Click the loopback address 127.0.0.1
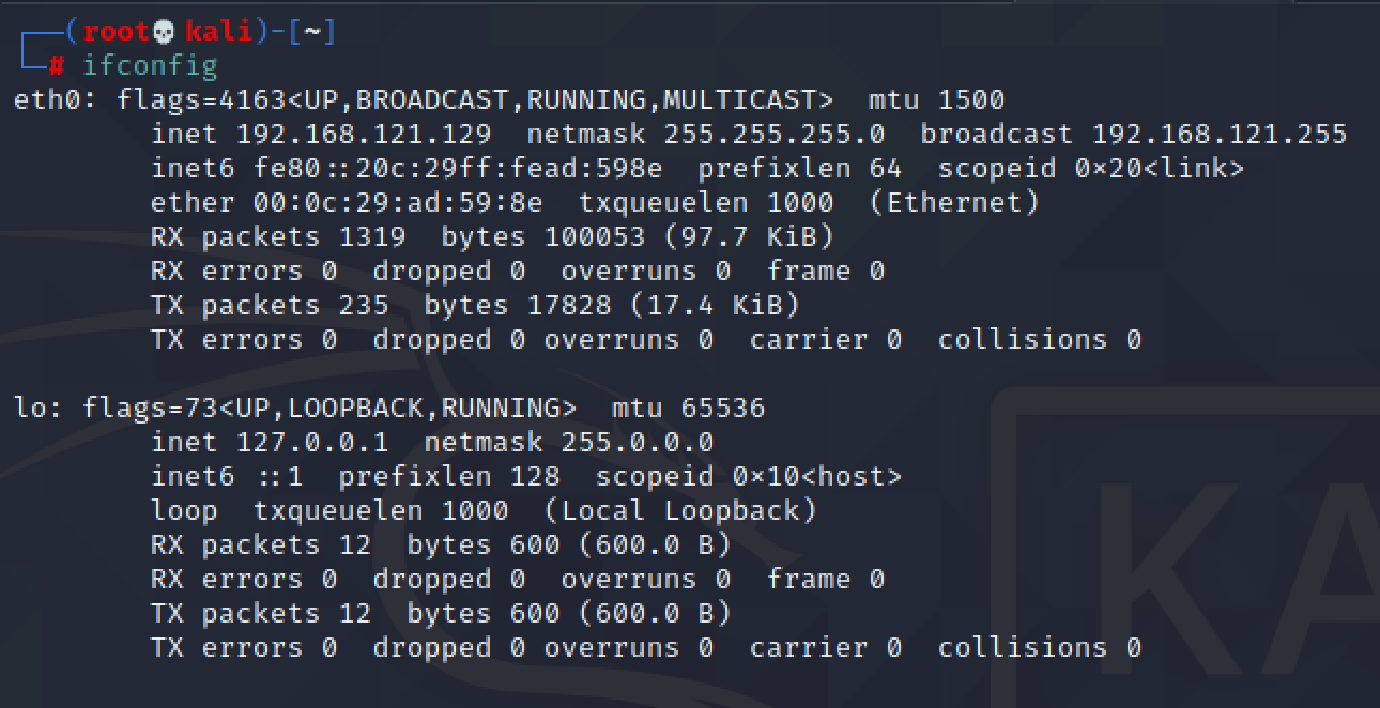The image size is (1380, 708). (x=312, y=442)
